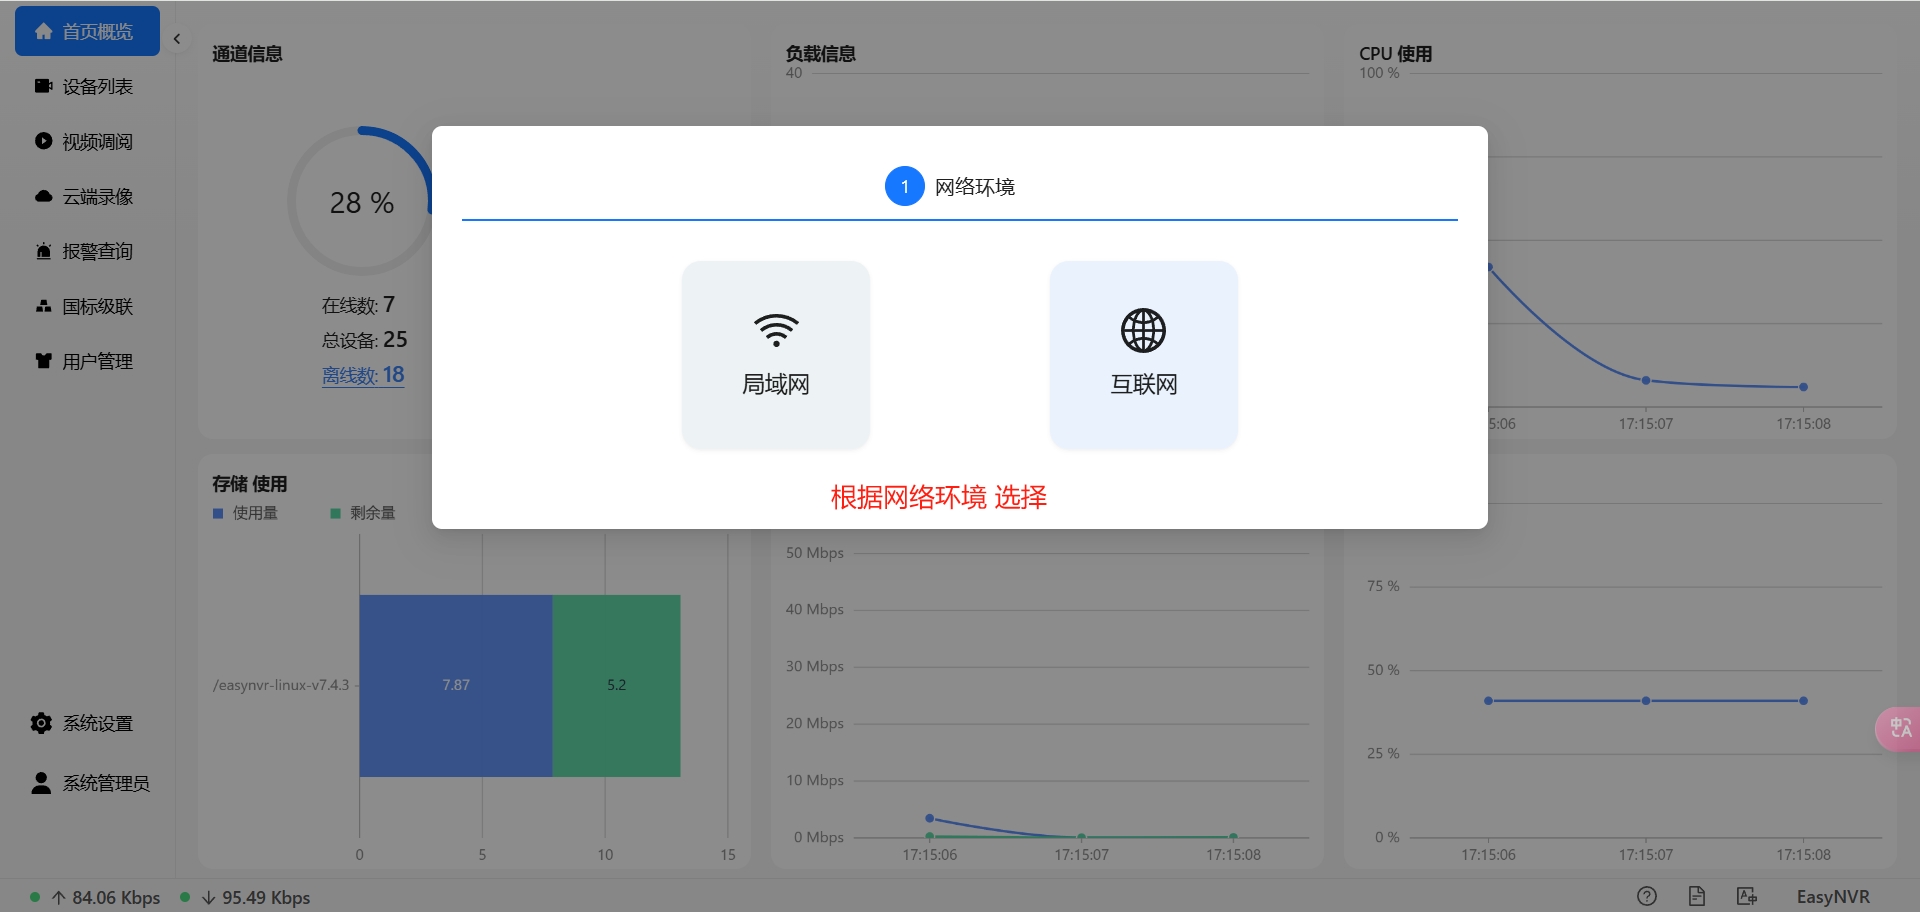Image resolution: width=1920 pixels, height=912 pixels.
Task: Toggle the floating translation button on right edge
Action: tap(1900, 728)
